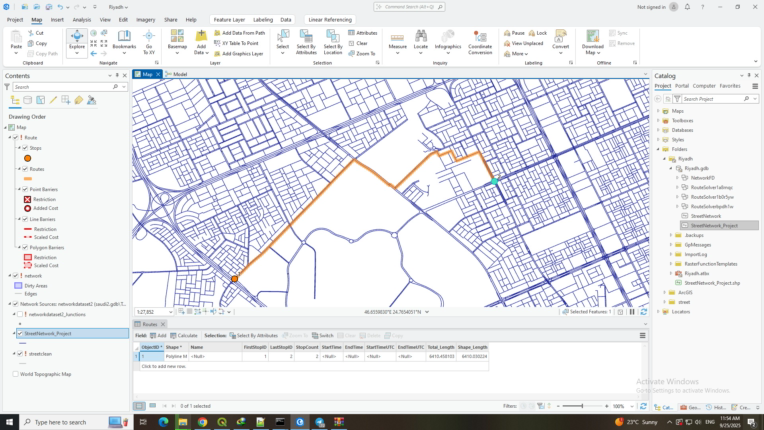The image size is (764, 430).
Task: Click the Convert labels tool
Action: click(x=560, y=40)
